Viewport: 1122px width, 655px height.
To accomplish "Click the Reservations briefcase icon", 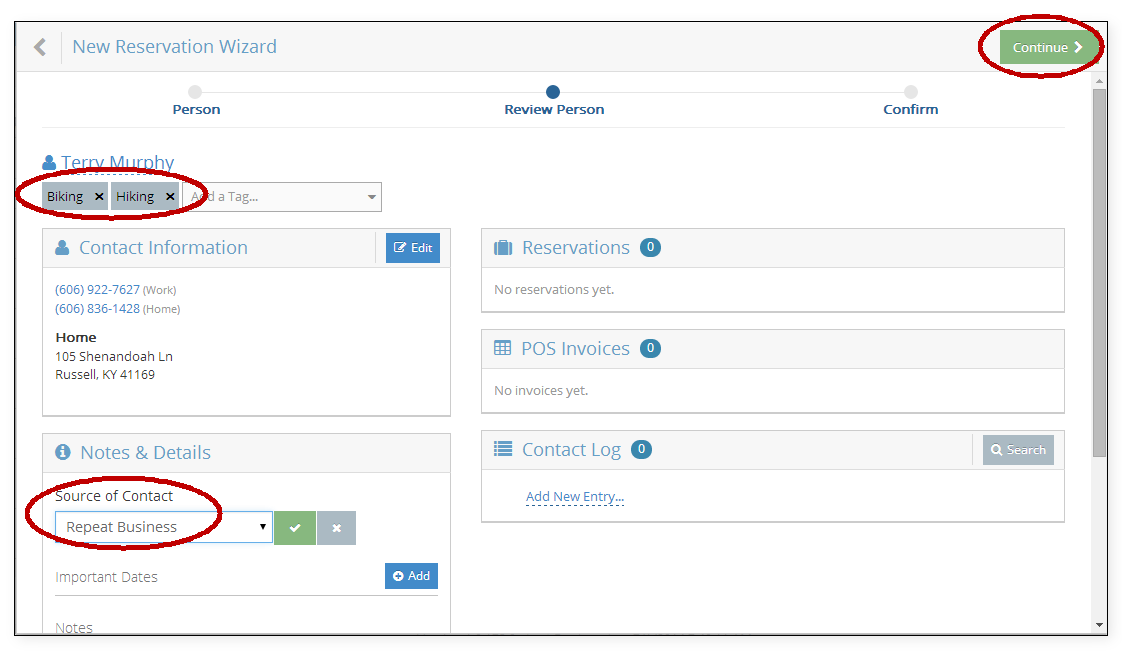I will [503, 248].
